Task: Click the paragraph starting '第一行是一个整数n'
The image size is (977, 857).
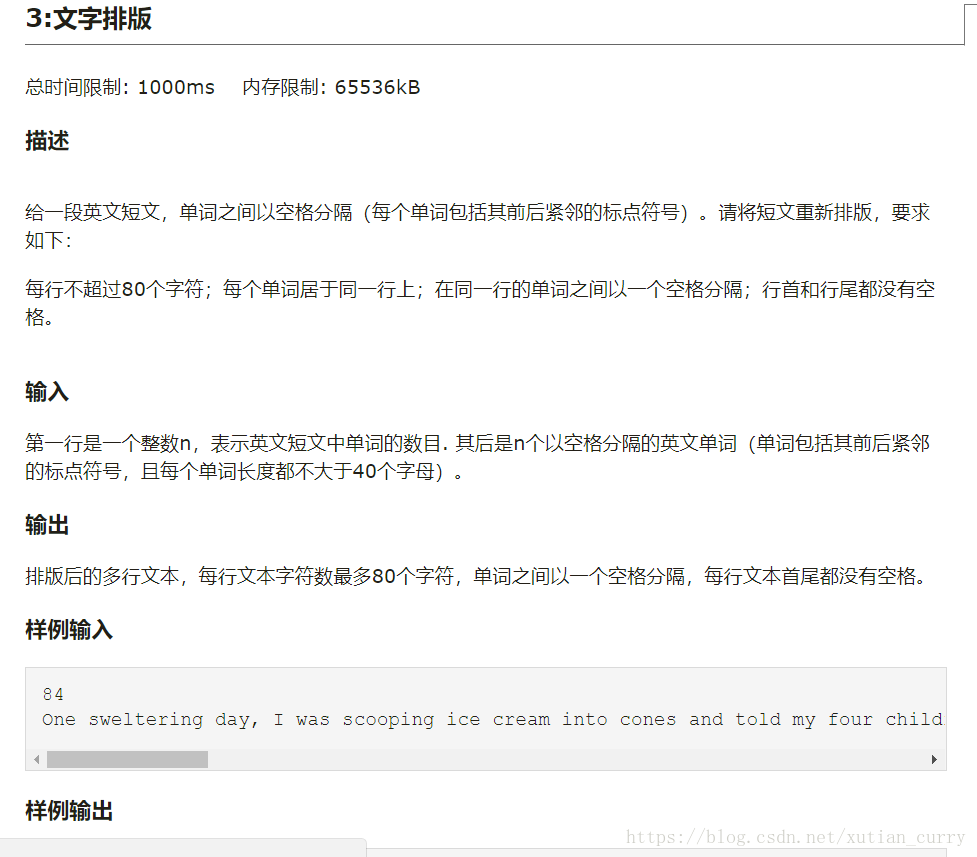Action: (x=477, y=457)
